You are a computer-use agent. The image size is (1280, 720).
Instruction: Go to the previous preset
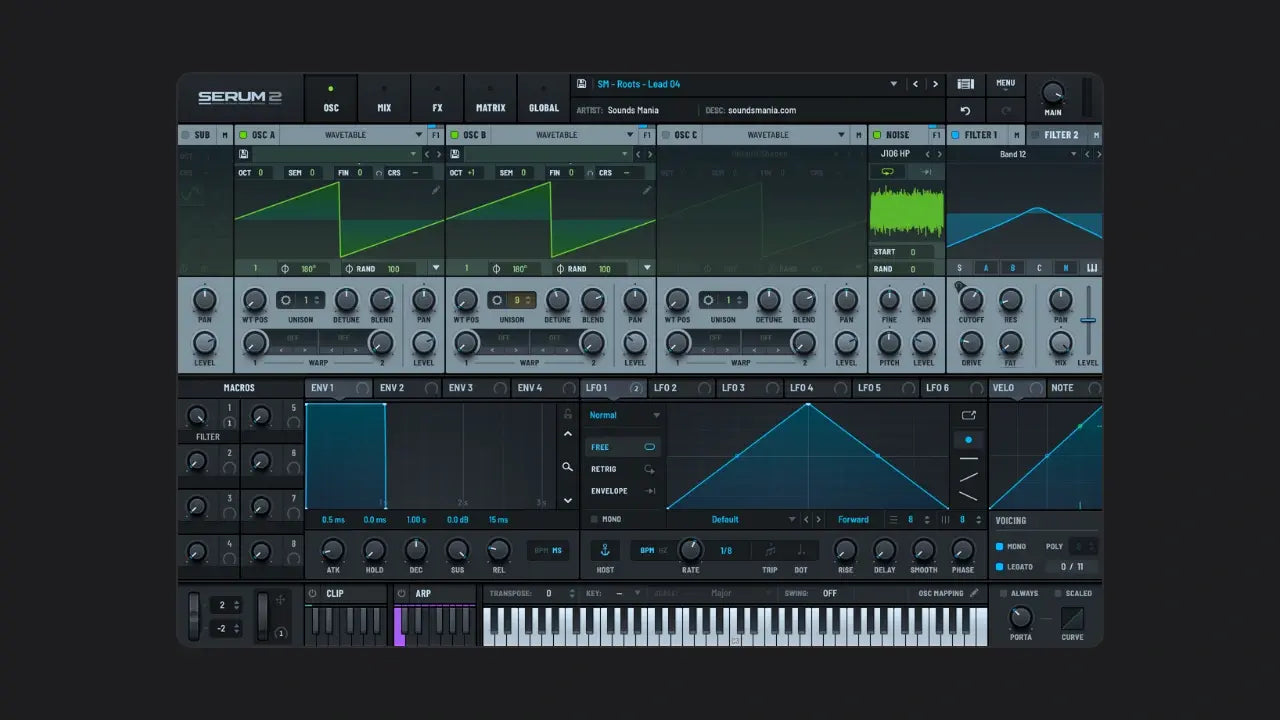pos(915,84)
